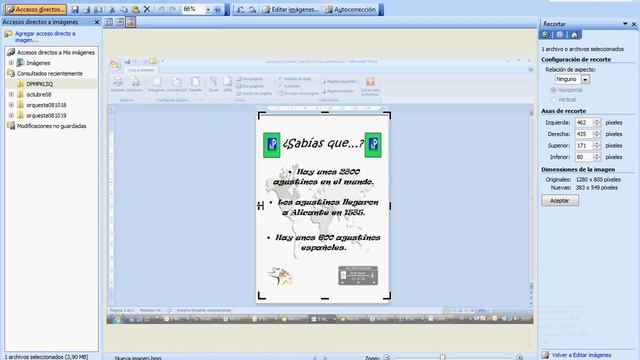Select the Horizontal radio button

click(553, 90)
